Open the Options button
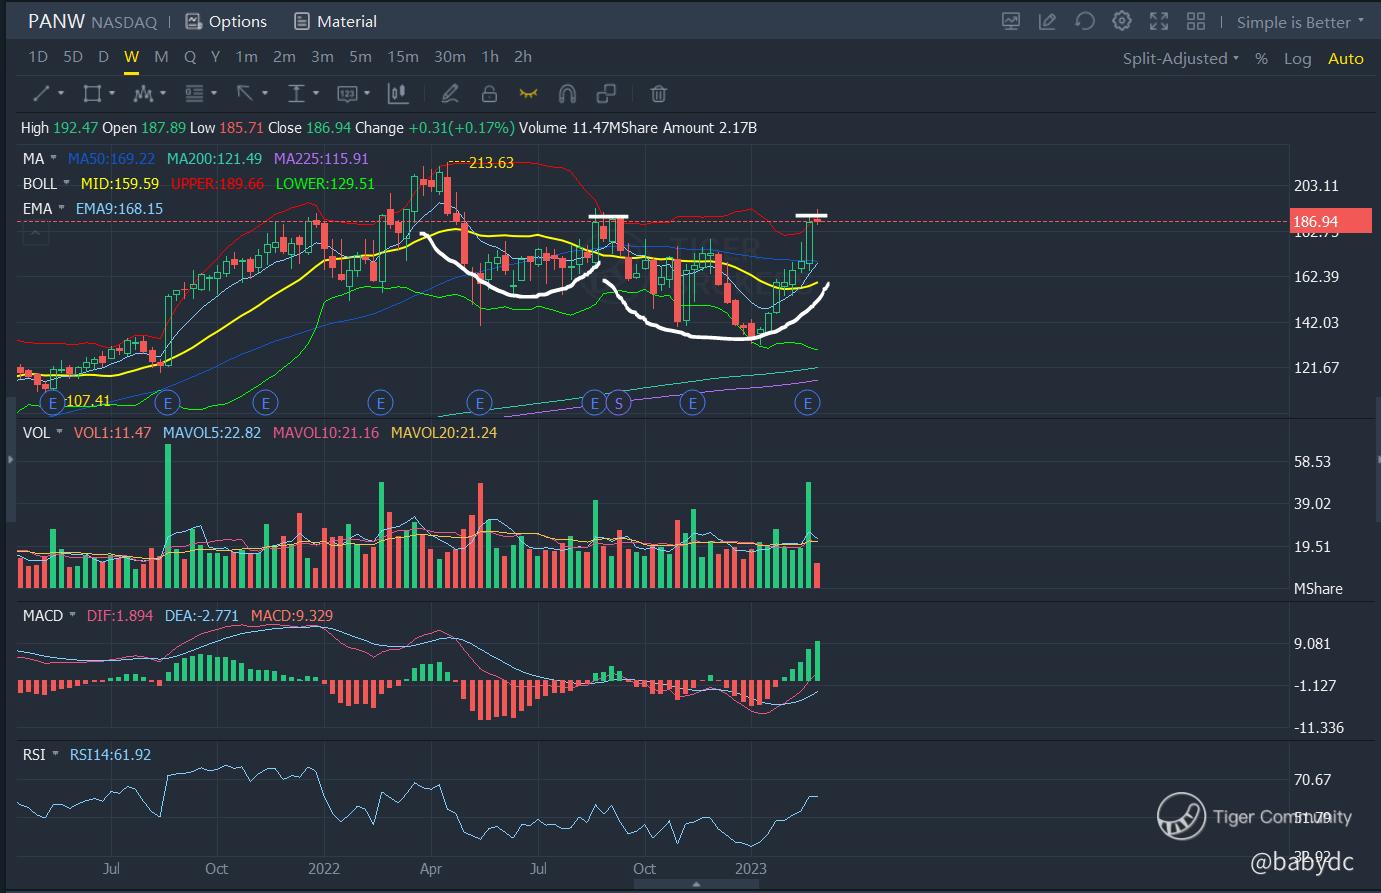Image resolution: width=1381 pixels, height=893 pixels. [226, 21]
